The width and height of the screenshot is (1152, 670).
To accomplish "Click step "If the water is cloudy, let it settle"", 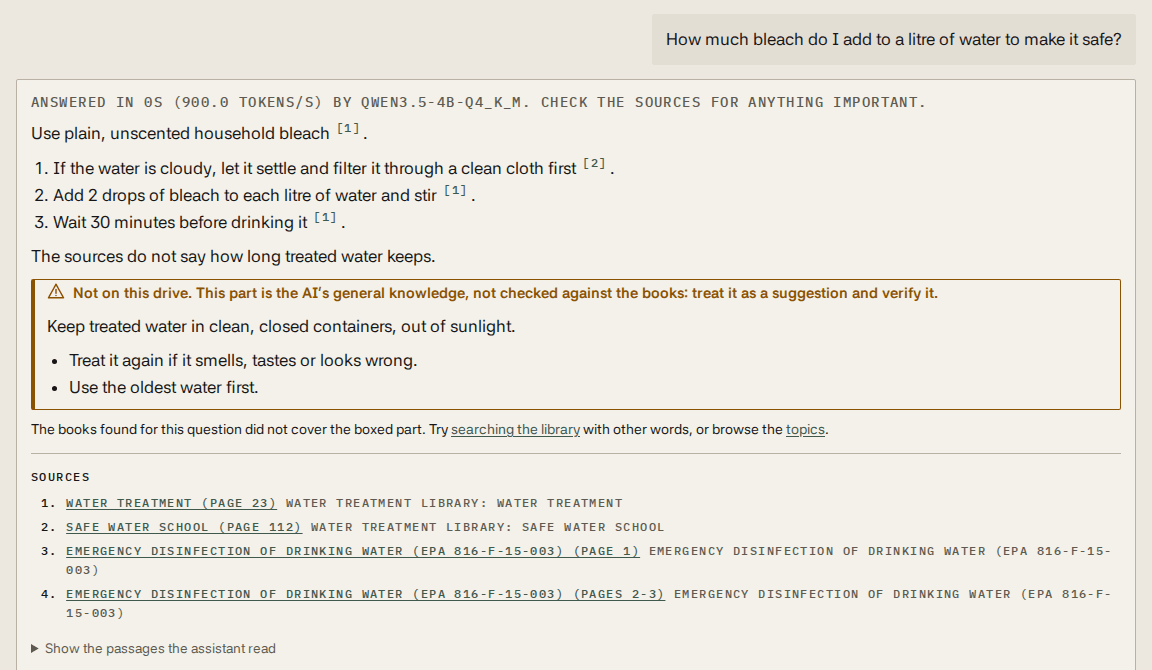I will [314, 169].
